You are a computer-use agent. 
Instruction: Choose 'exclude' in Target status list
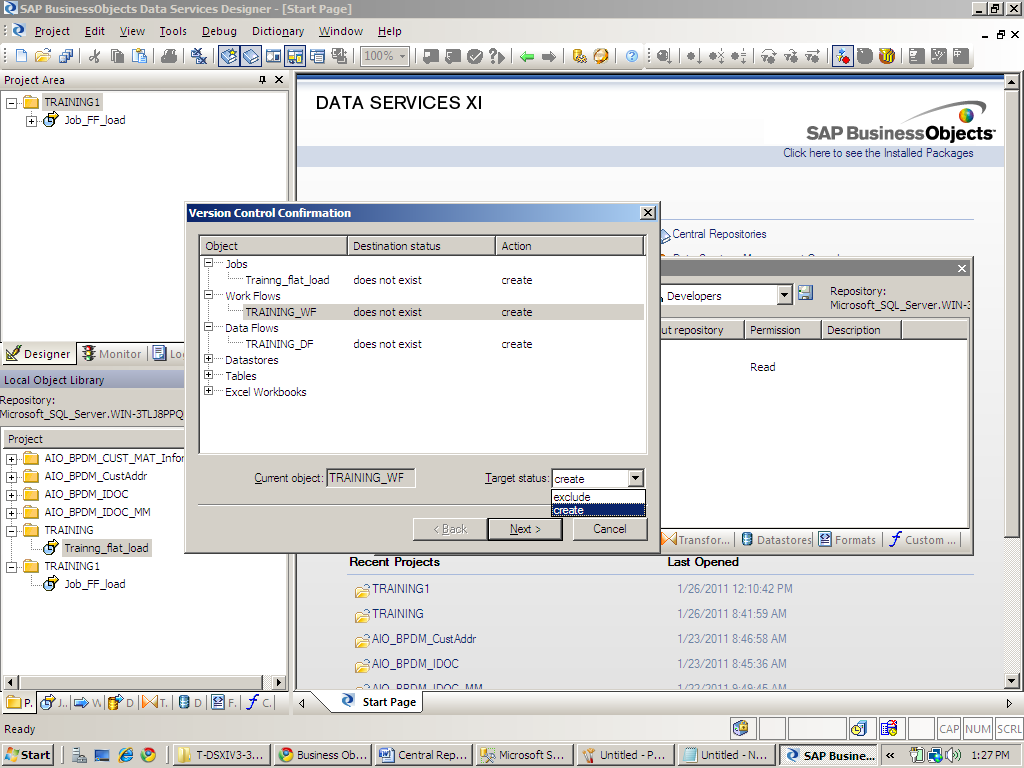pos(598,497)
